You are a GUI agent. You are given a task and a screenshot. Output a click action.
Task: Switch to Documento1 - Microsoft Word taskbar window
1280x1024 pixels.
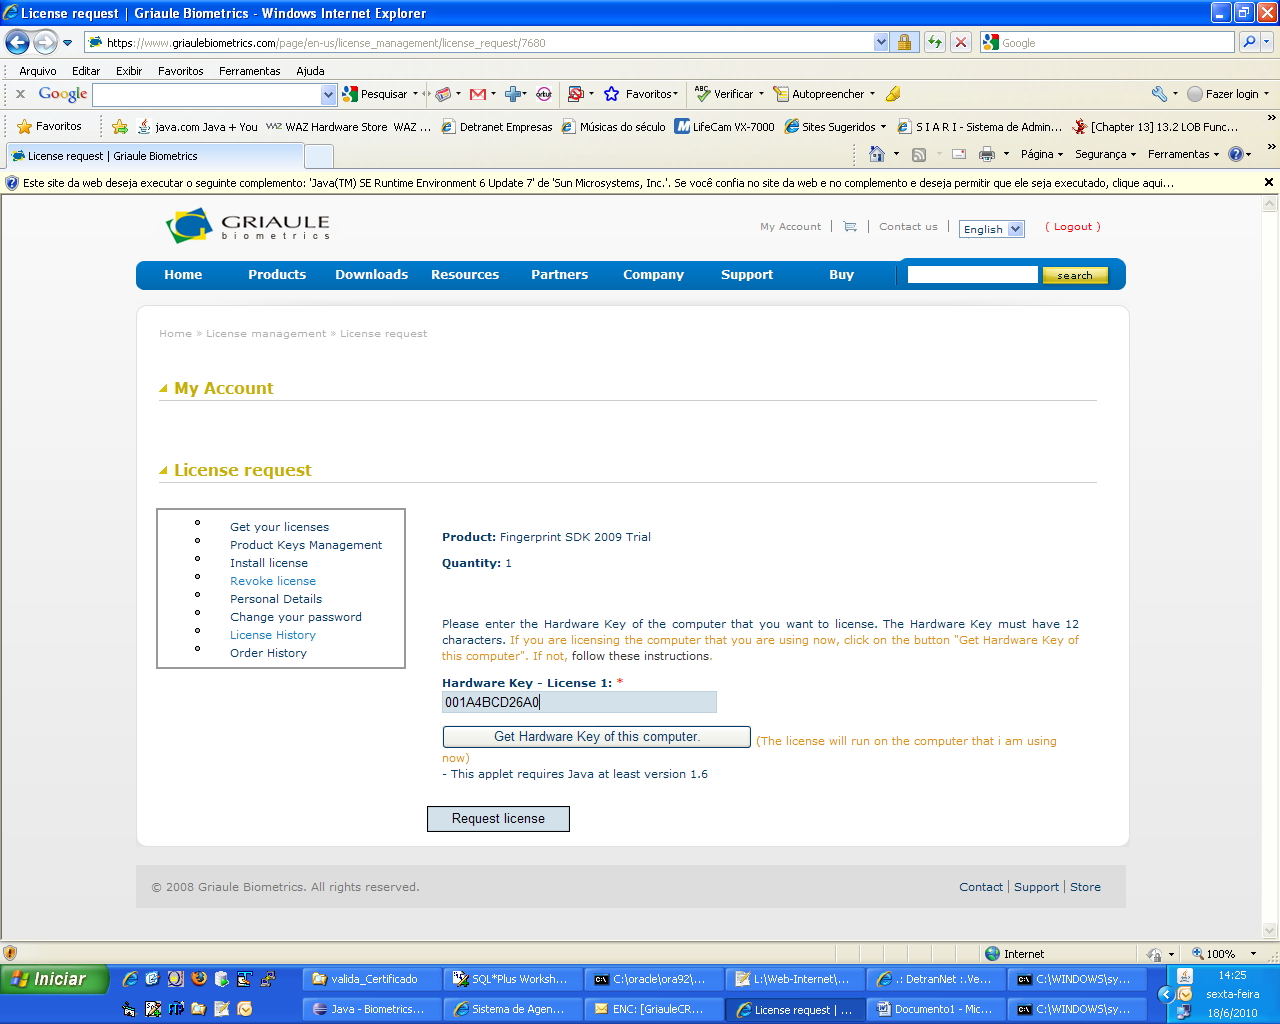coord(934,1010)
